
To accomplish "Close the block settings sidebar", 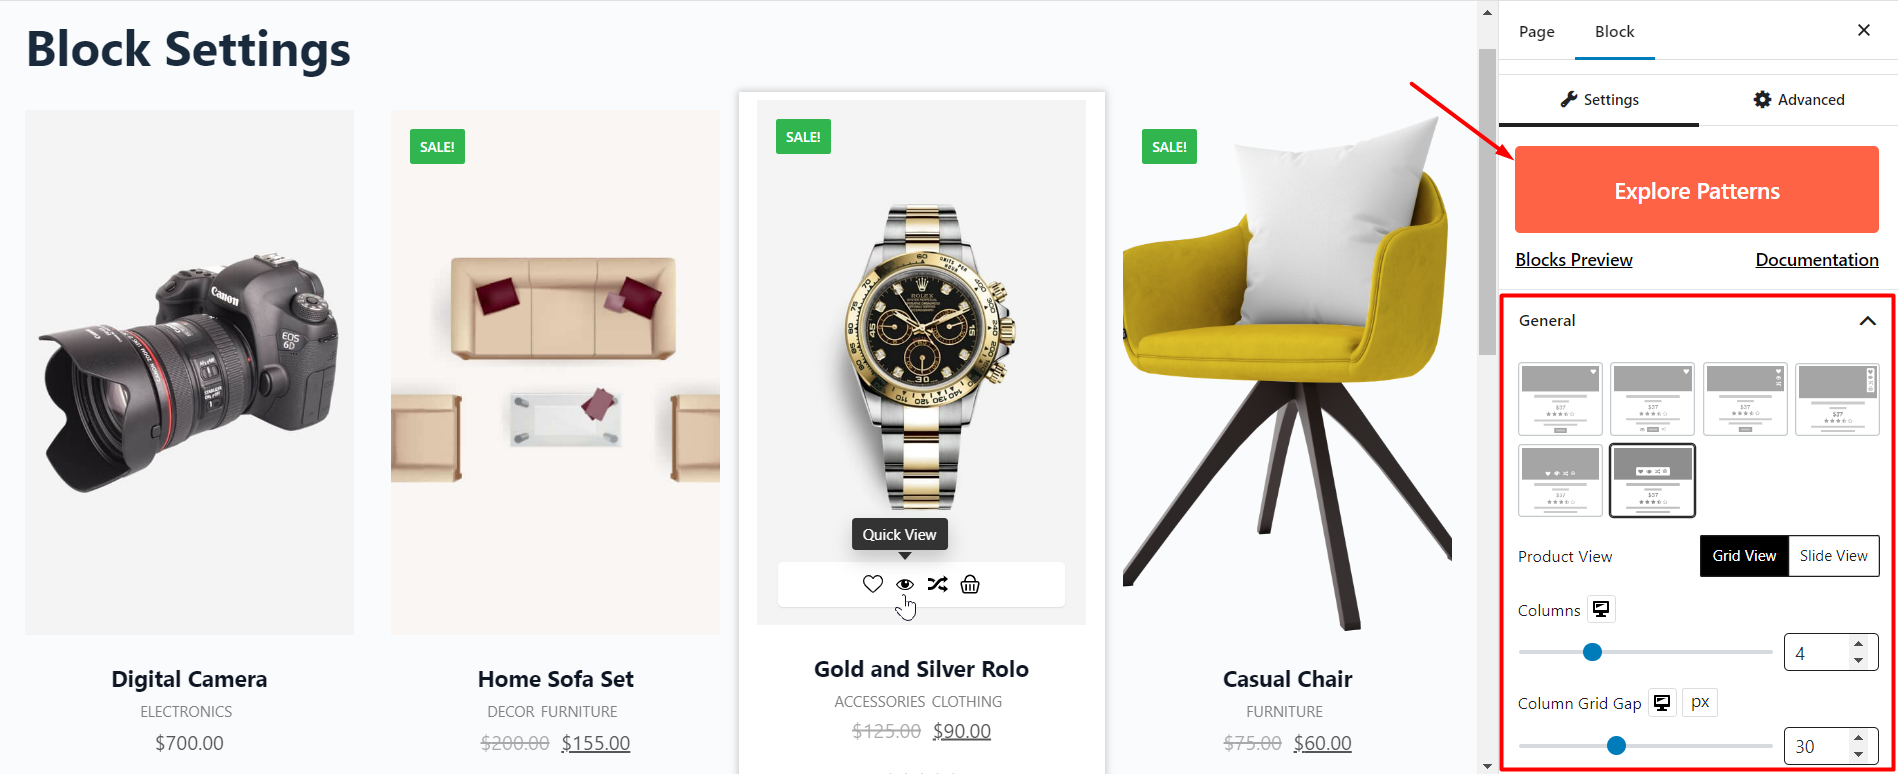I will tap(1864, 30).
